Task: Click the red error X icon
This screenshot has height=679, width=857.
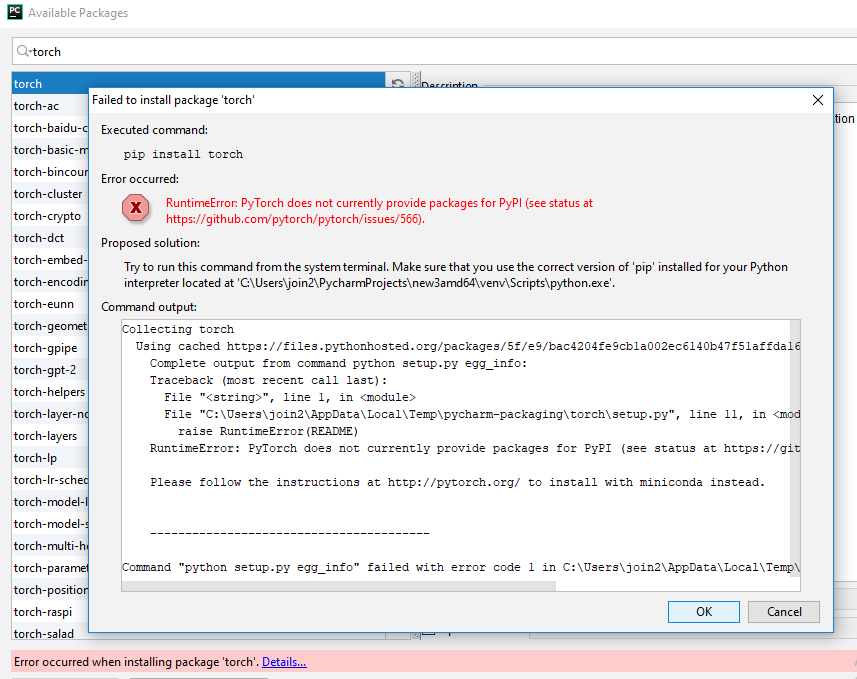Action: click(x=136, y=208)
